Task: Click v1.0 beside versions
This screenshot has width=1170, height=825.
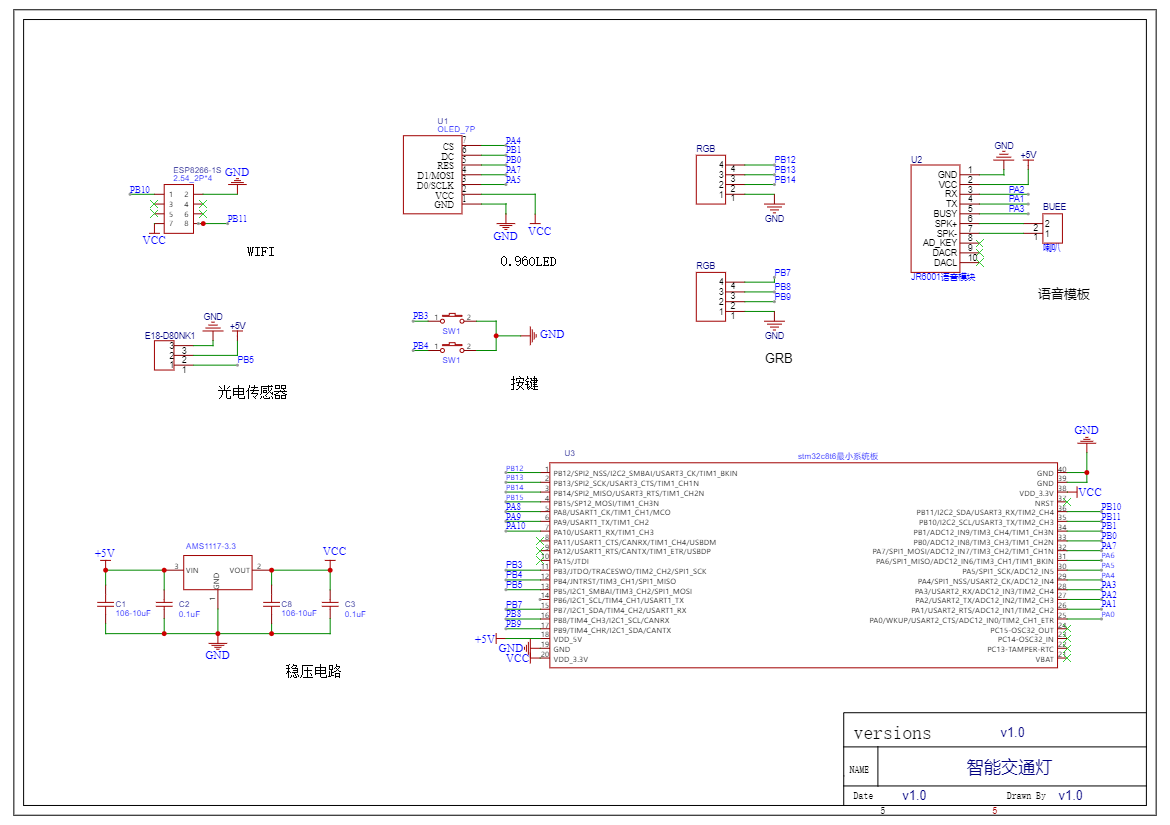Action: 1013,733
